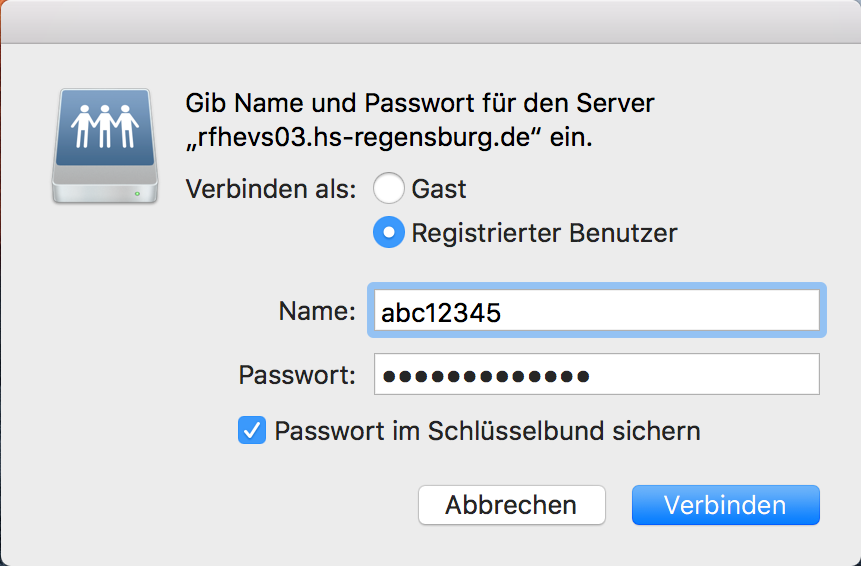Click the rfhevs03.hs-regensburg.de server name text
The image size is (861, 566).
click(366, 137)
